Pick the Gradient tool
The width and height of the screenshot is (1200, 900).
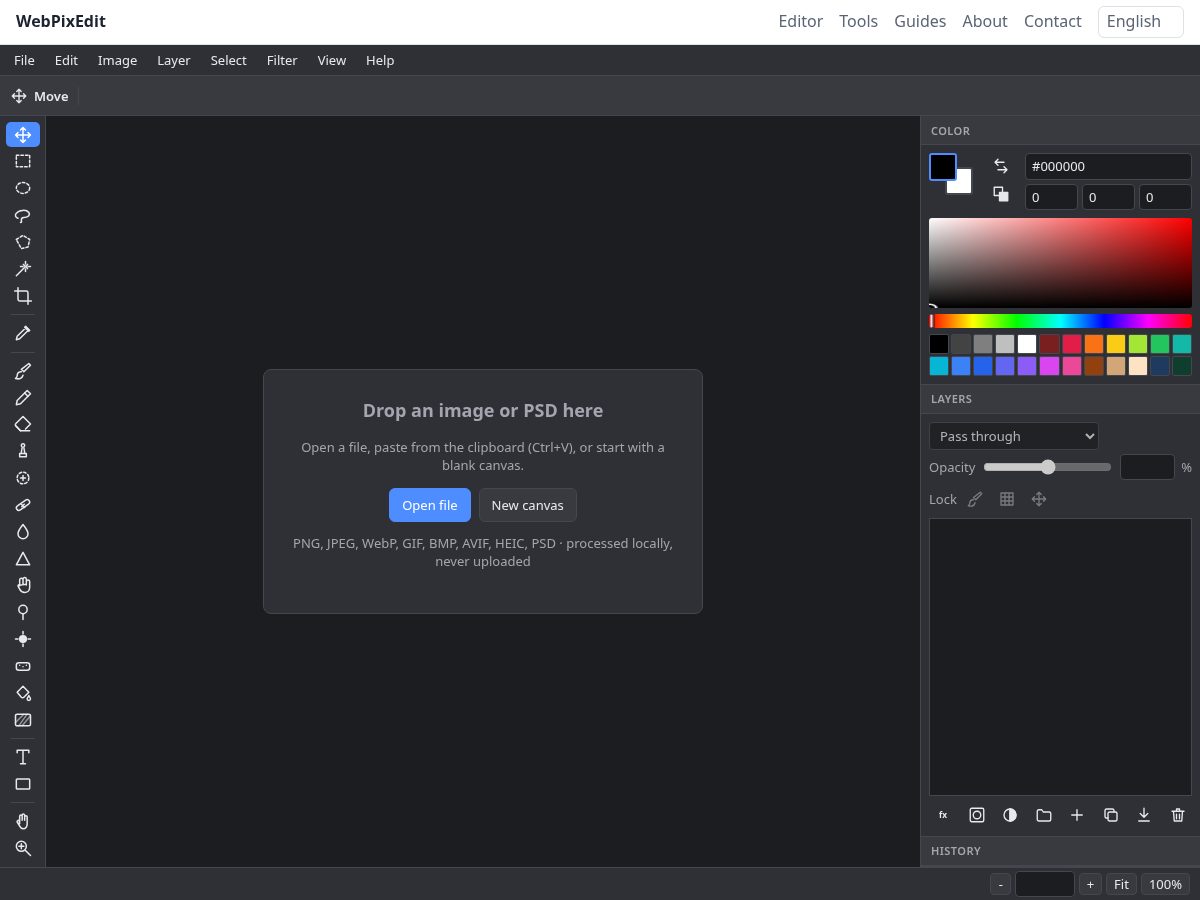click(23, 720)
